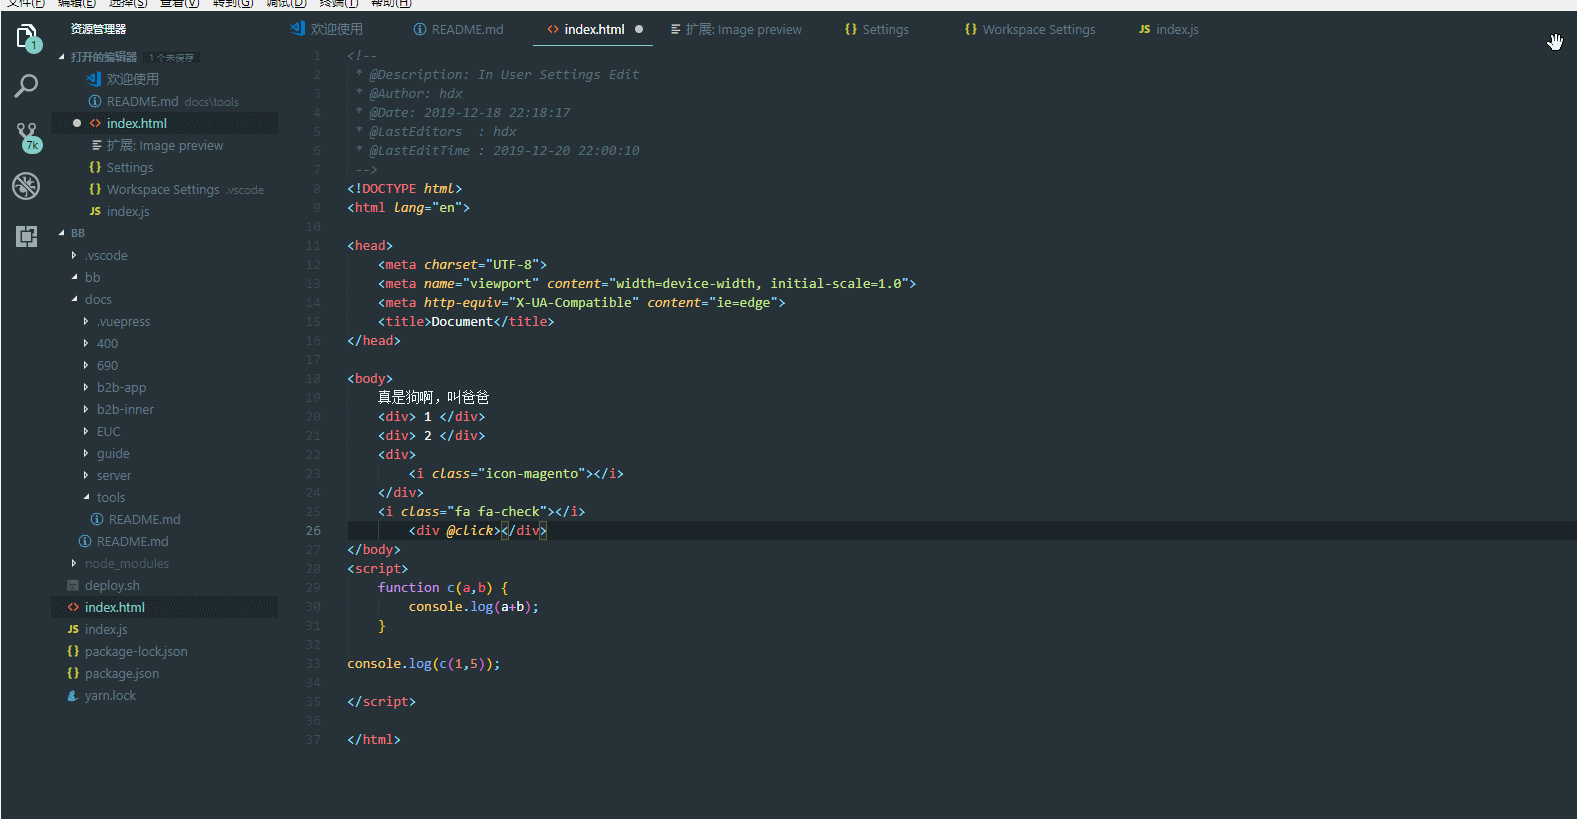Switch to the 扩展: Image preview tab
1577x819 pixels.
coord(736,29)
